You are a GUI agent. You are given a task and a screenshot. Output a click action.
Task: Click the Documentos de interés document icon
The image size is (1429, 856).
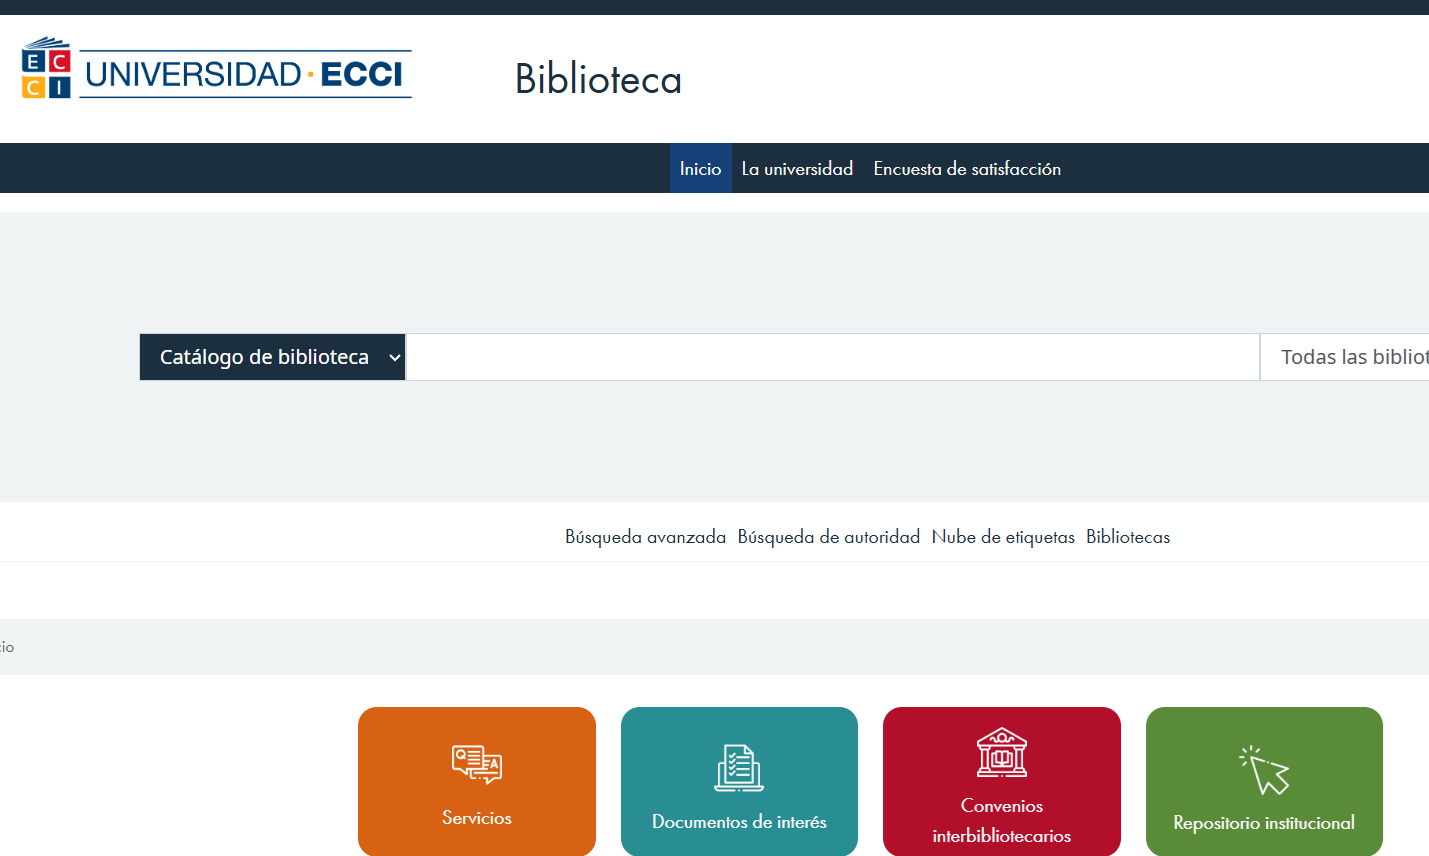tap(739, 768)
